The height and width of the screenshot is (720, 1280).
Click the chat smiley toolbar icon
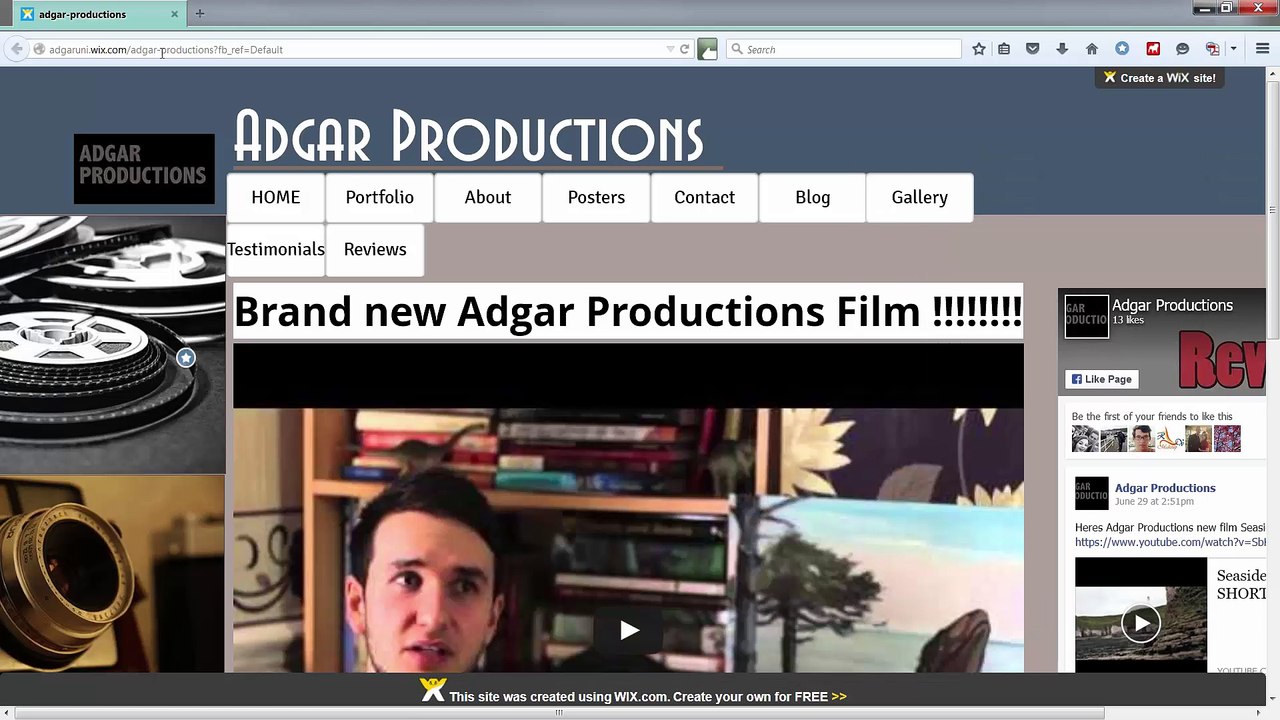1182,49
